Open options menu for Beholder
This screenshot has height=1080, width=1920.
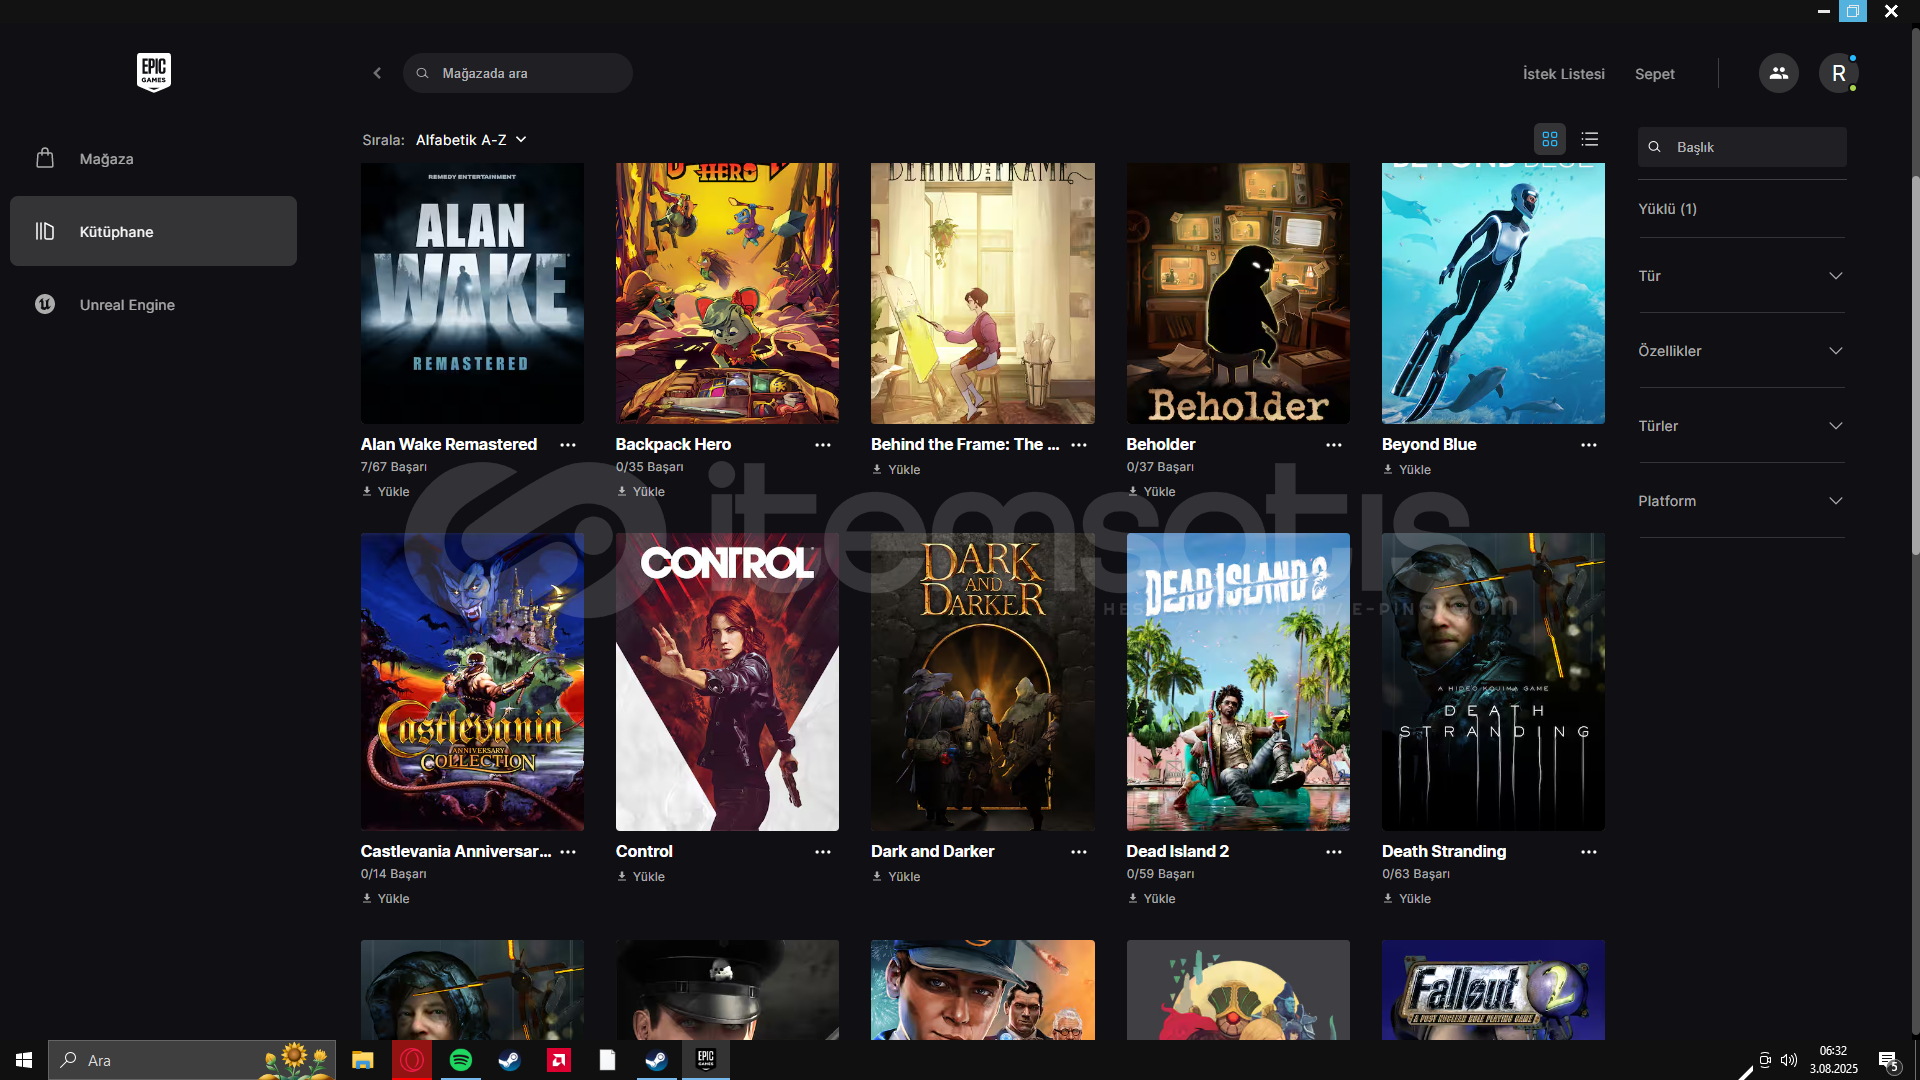point(1334,445)
